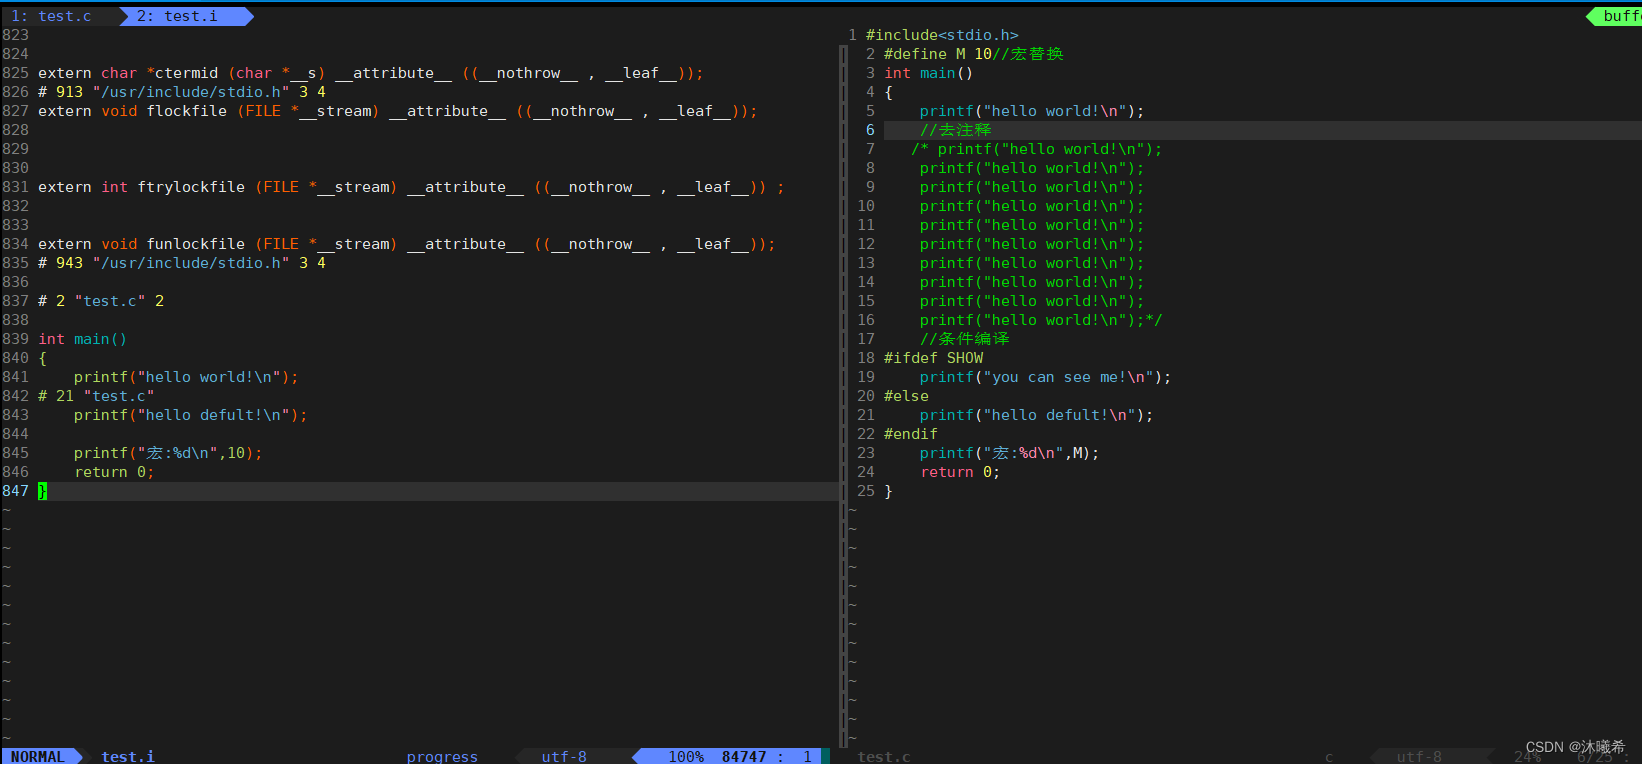Screen dimensions: 1642x764
Task: Click 'return 0;' on line 846
Action: [x=114, y=472]
